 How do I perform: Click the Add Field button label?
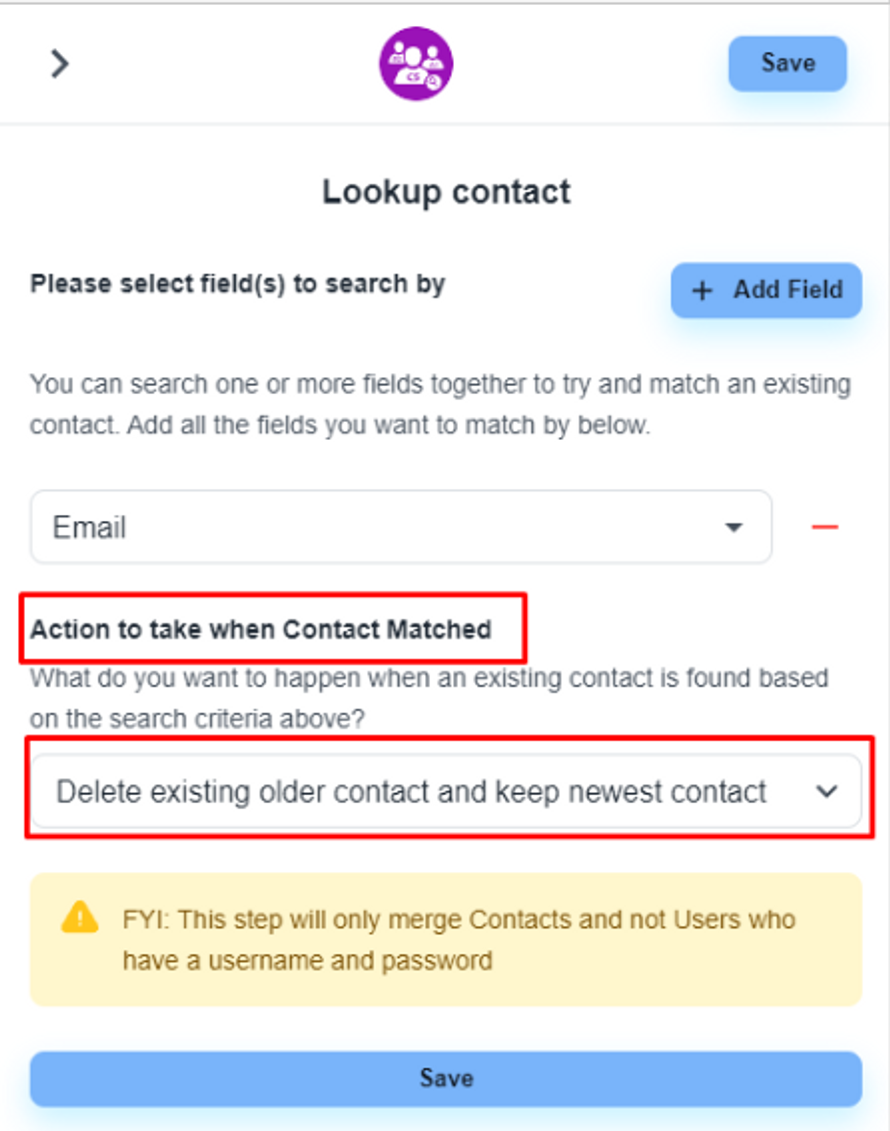click(788, 290)
